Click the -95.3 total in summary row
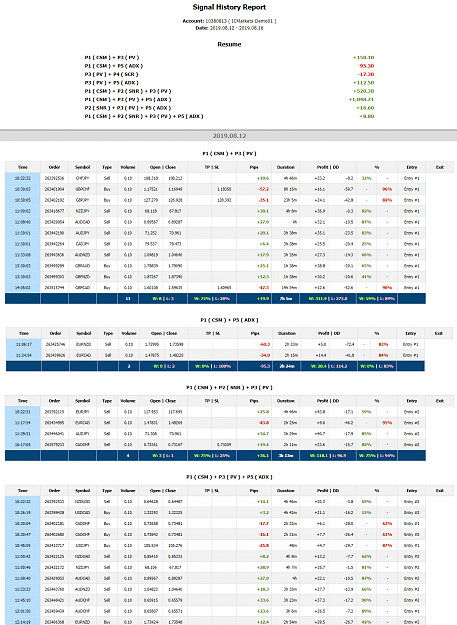The width and height of the screenshot is (457, 625). pos(263,366)
